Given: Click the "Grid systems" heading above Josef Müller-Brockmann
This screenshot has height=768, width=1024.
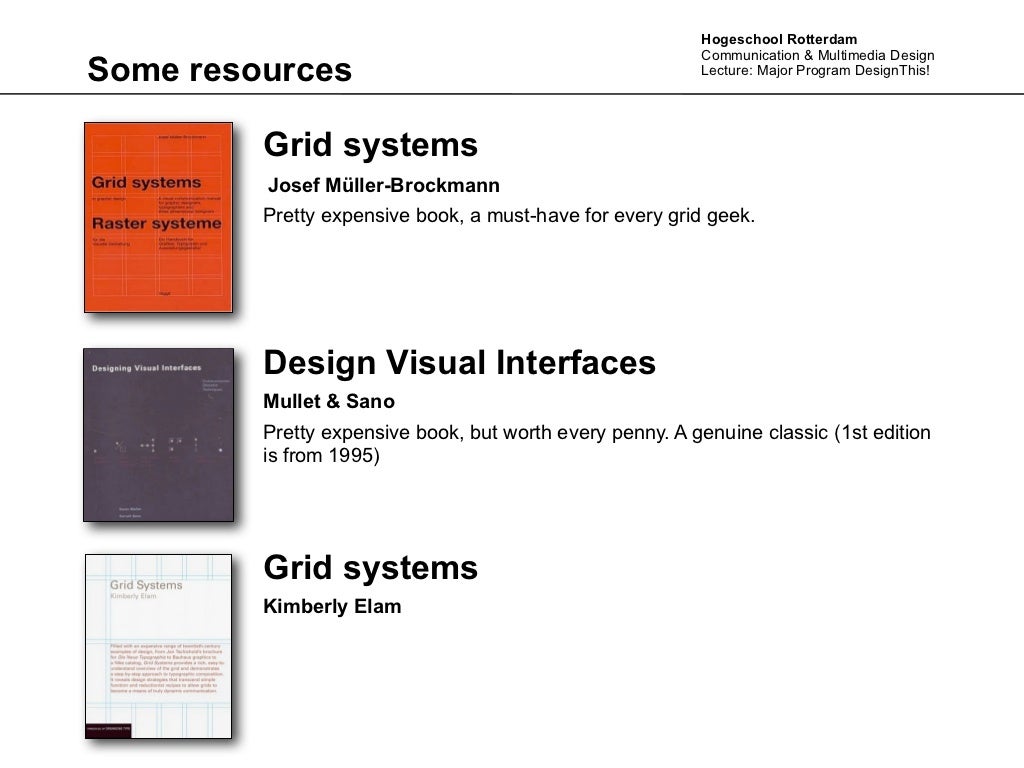Looking at the screenshot, I should (370, 145).
